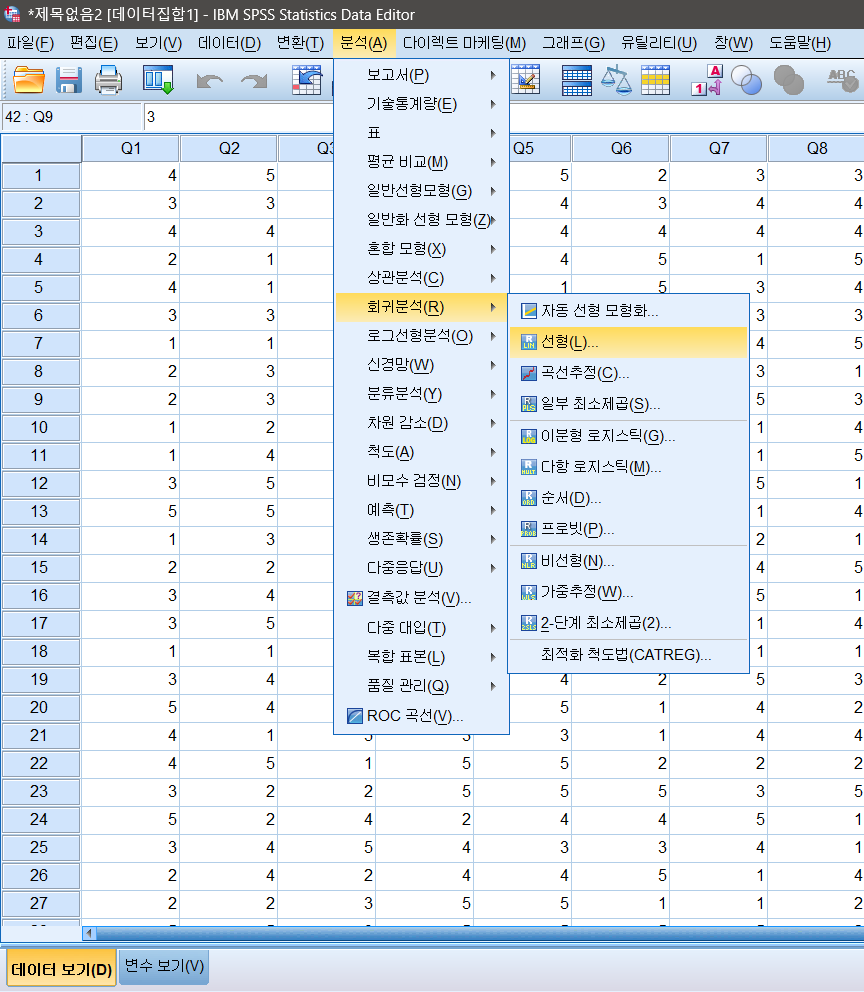The image size is (864, 992).
Task: Expand the 다중응답(U) submenu
Action: [x=421, y=568]
